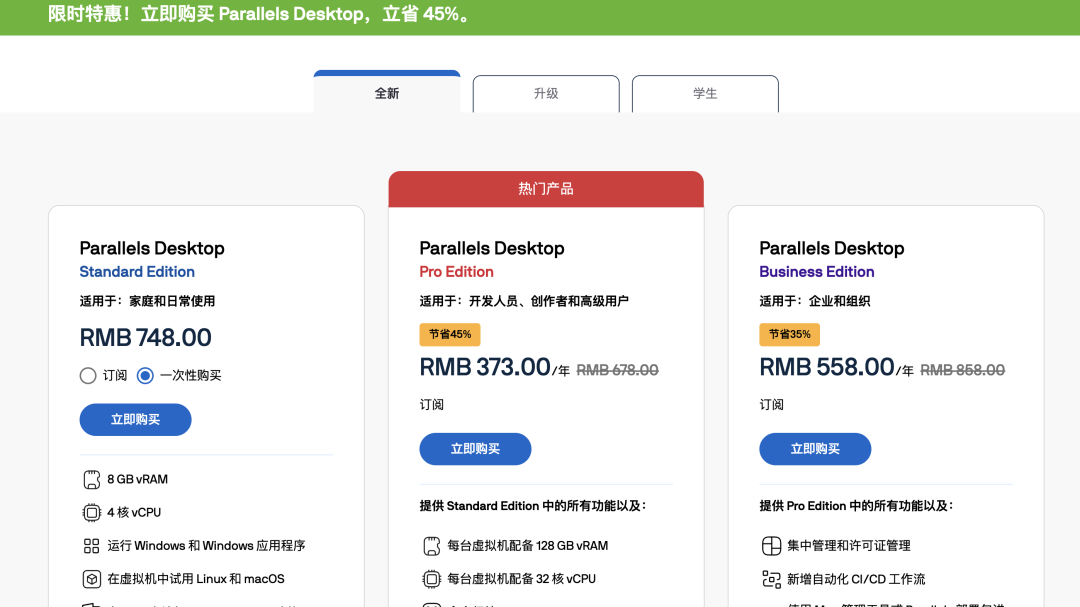Click the CI/CD 工作流 automation icon
This screenshot has height=607, width=1080.
coord(771,579)
